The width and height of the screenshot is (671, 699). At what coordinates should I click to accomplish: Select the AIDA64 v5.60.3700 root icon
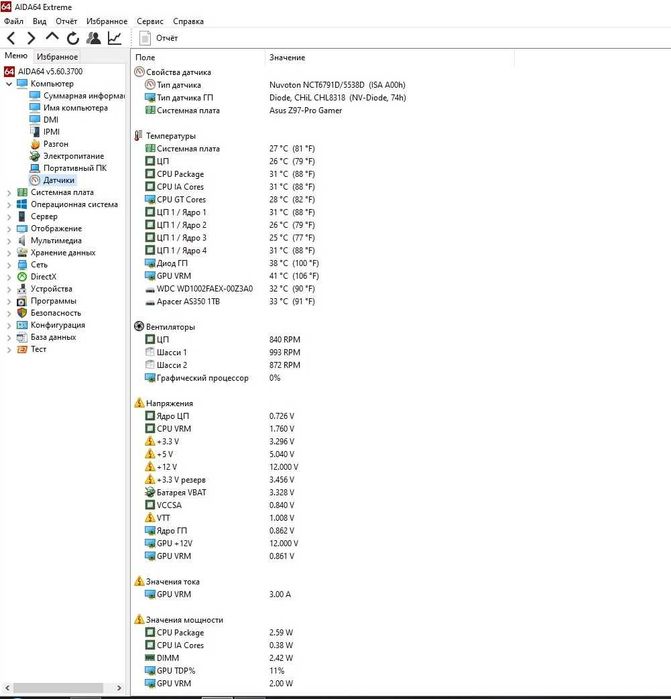pyautogui.click(x=9, y=71)
